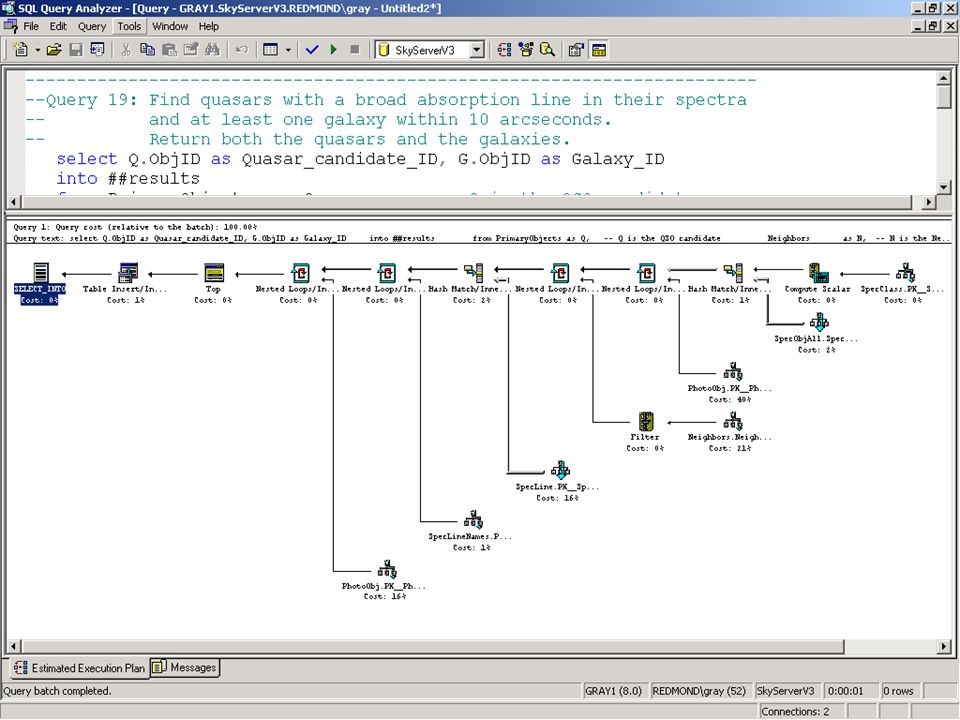Select the Filter plan node
The image size is (960, 720).
pyautogui.click(x=645, y=431)
